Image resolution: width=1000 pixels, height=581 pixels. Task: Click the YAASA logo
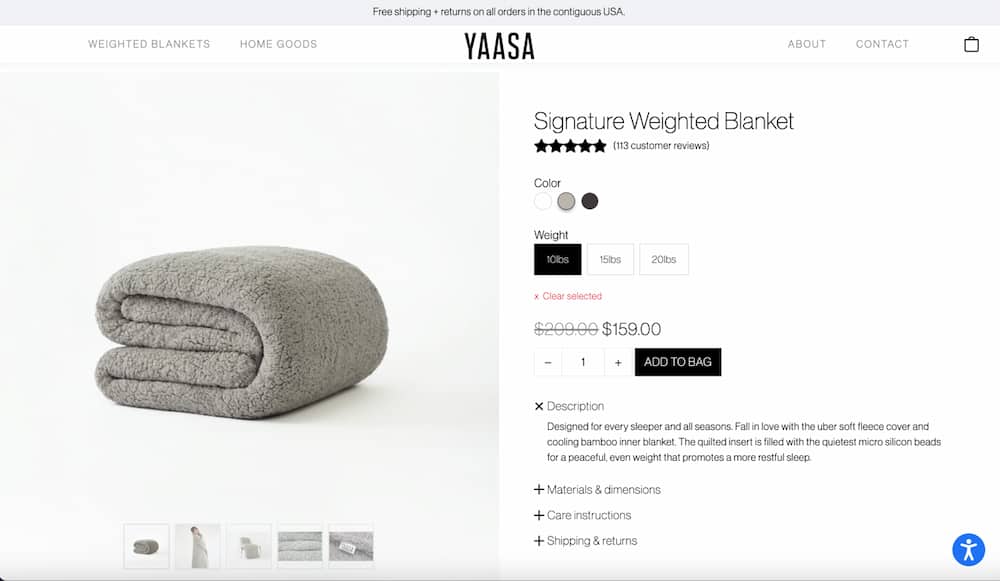(x=499, y=46)
